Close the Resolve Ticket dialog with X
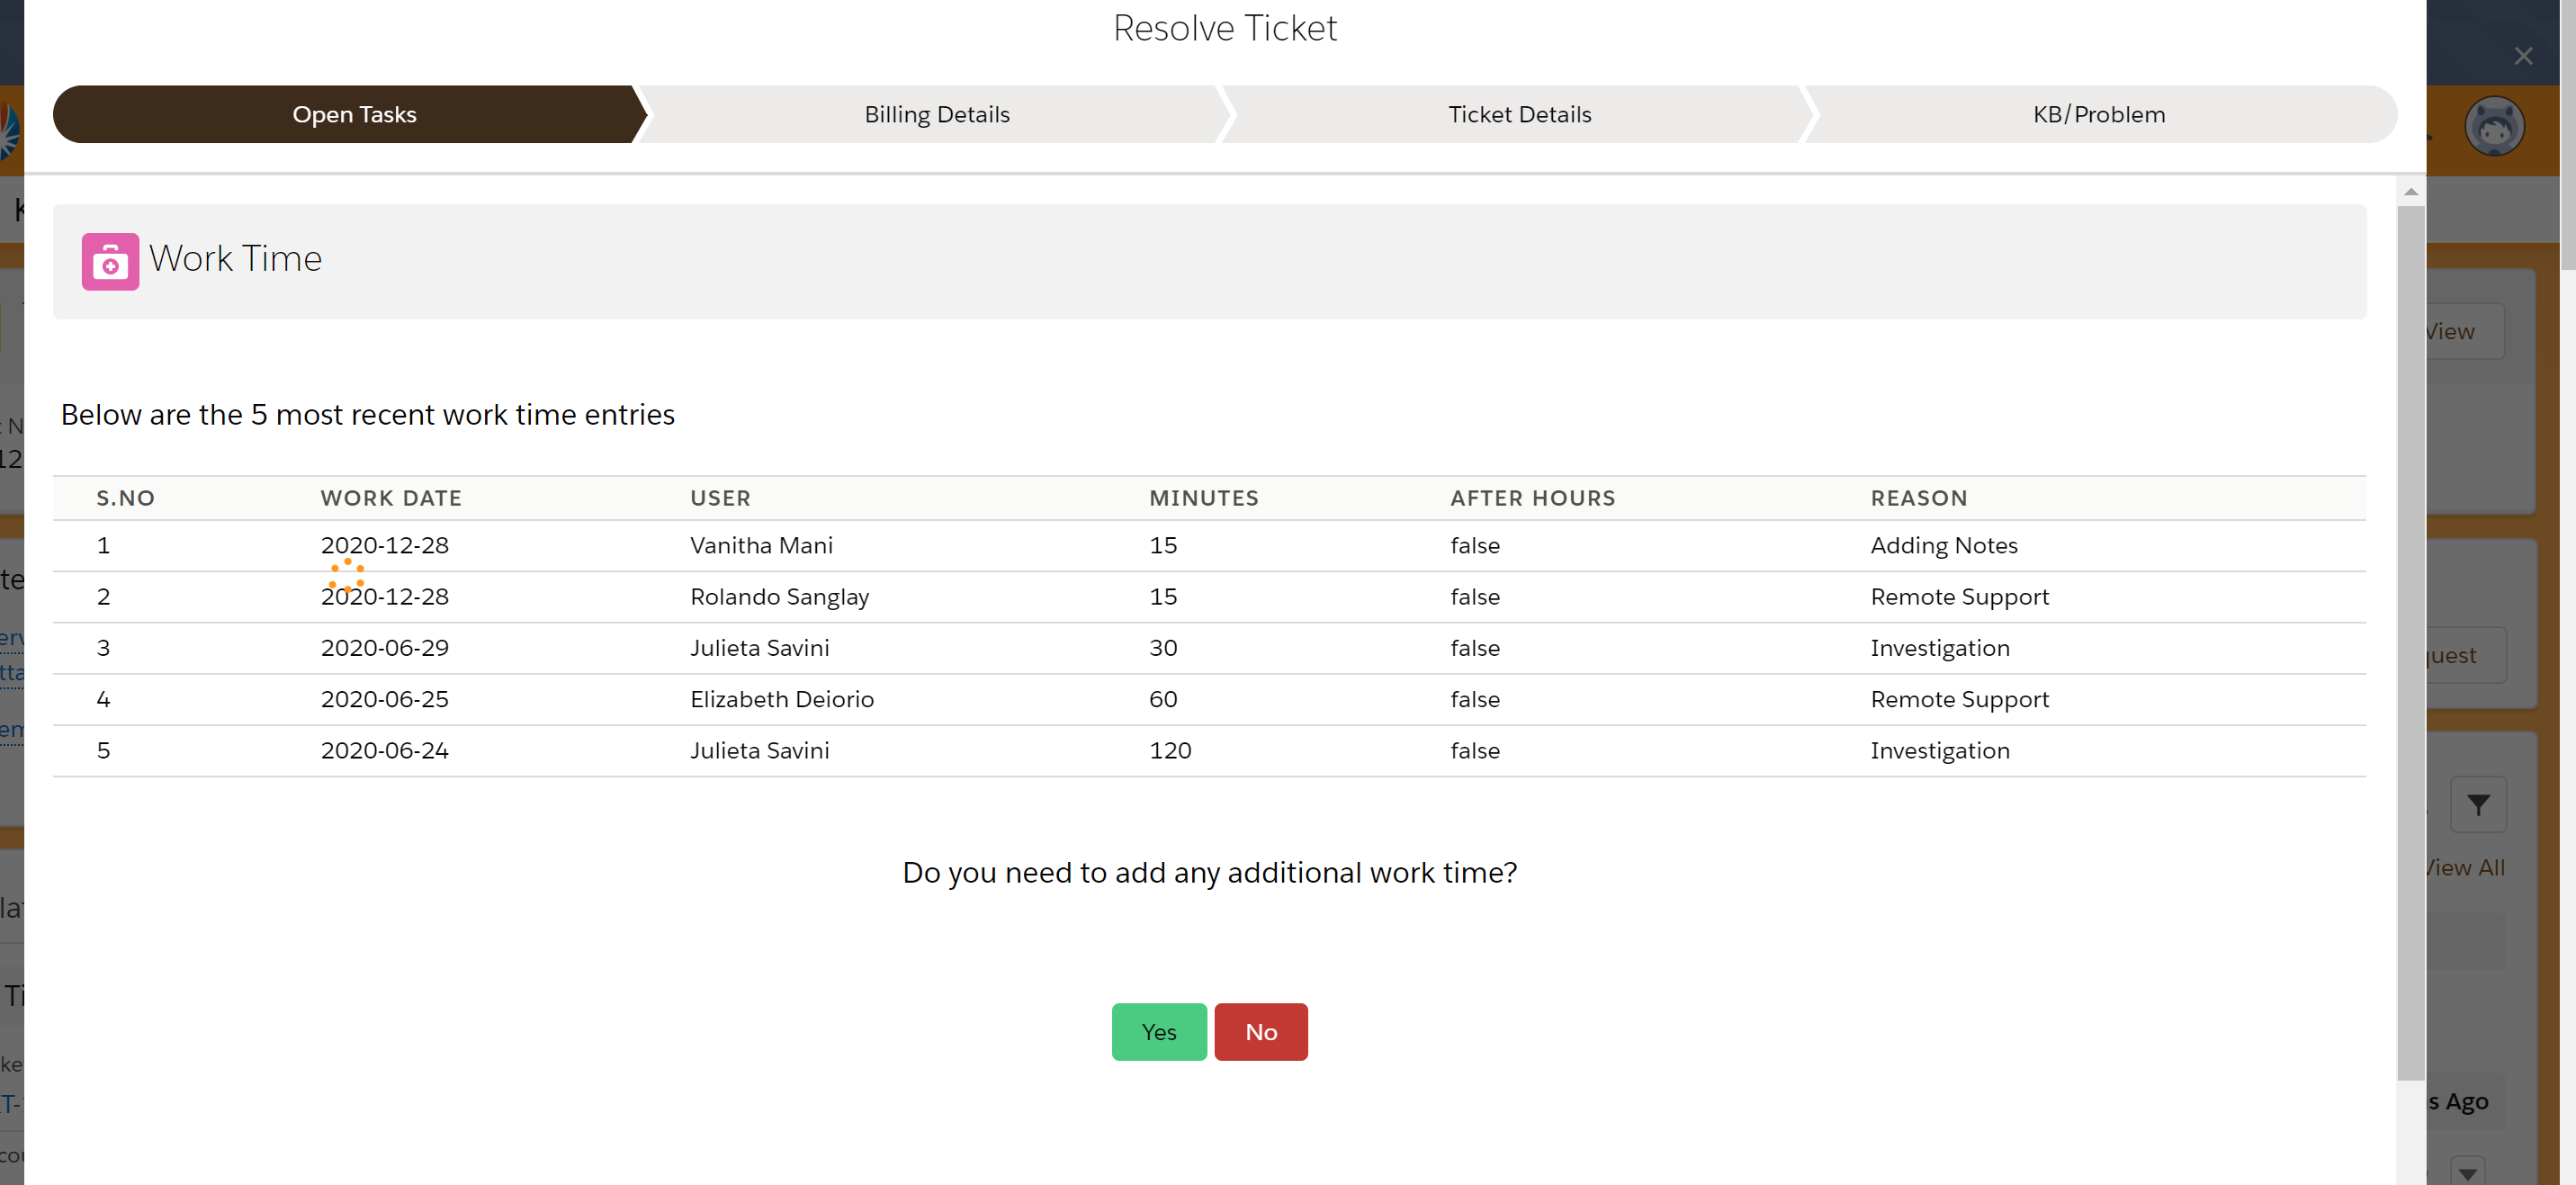The image size is (2576, 1185). click(x=2523, y=56)
